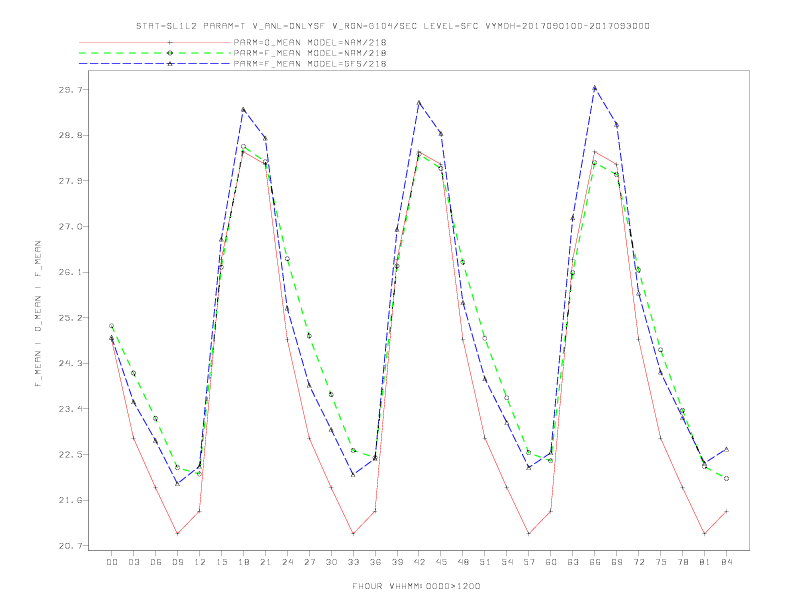This screenshot has height=612, width=792.
Task: Click the blue dashed legend line sample
Action: coord(155,64)
